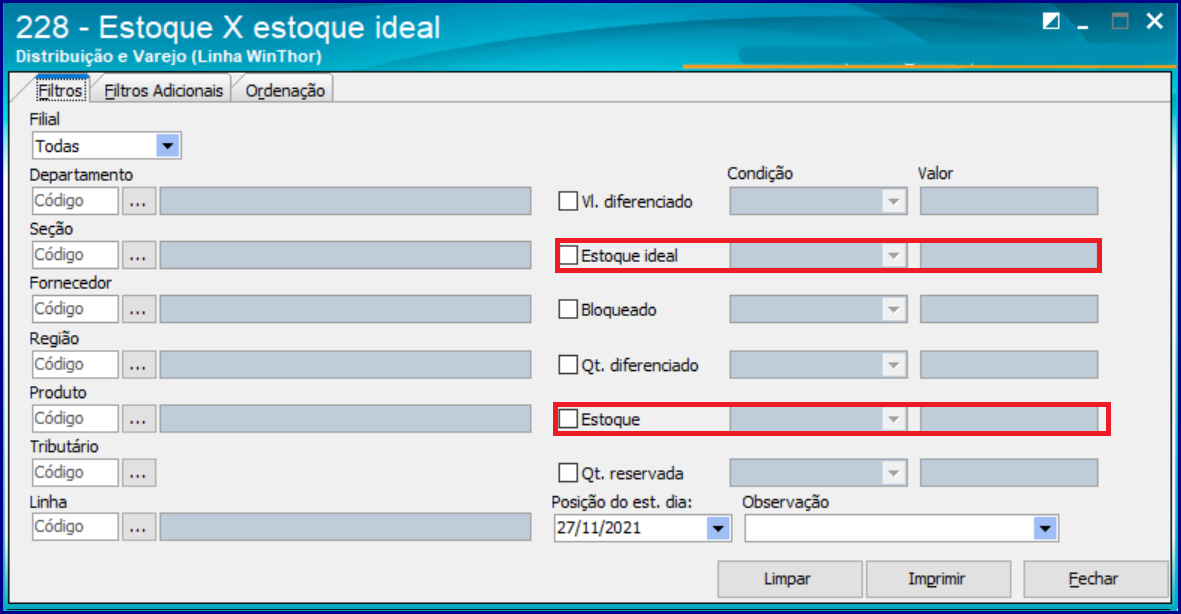Focus the Produto Código field
This screenshot has width=1181, height=614.
[x=75, y=419]
